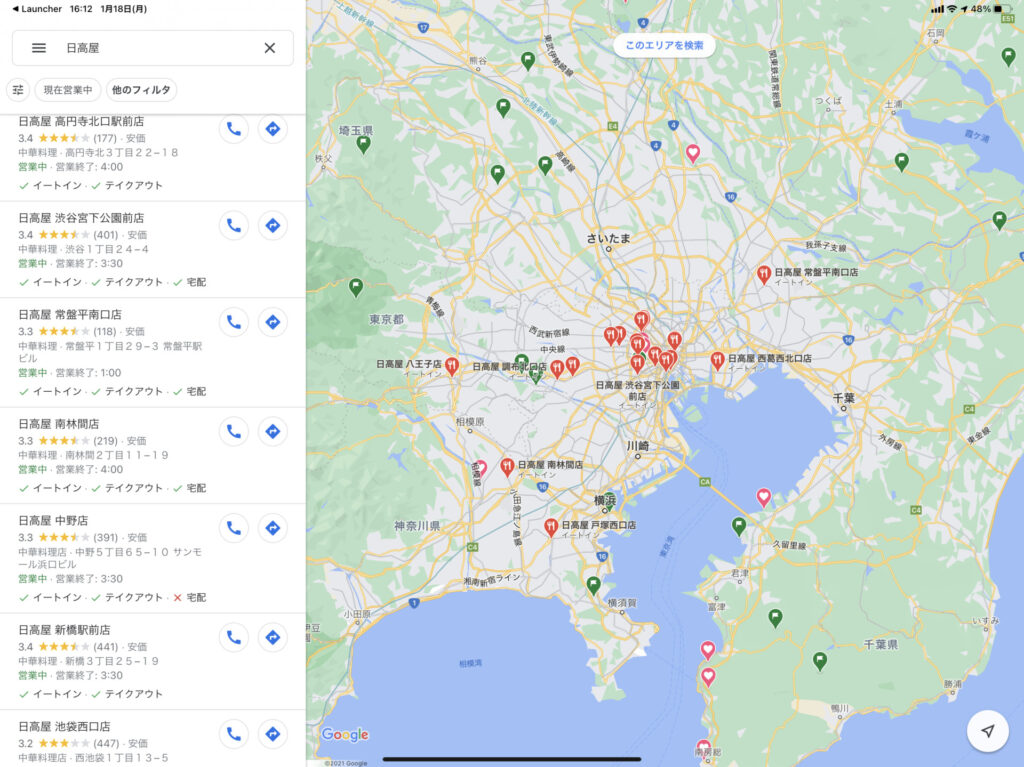Get directions to 日高屋 高円寺北口駅前店
The image size is (1024, 767).
(273, 129)
